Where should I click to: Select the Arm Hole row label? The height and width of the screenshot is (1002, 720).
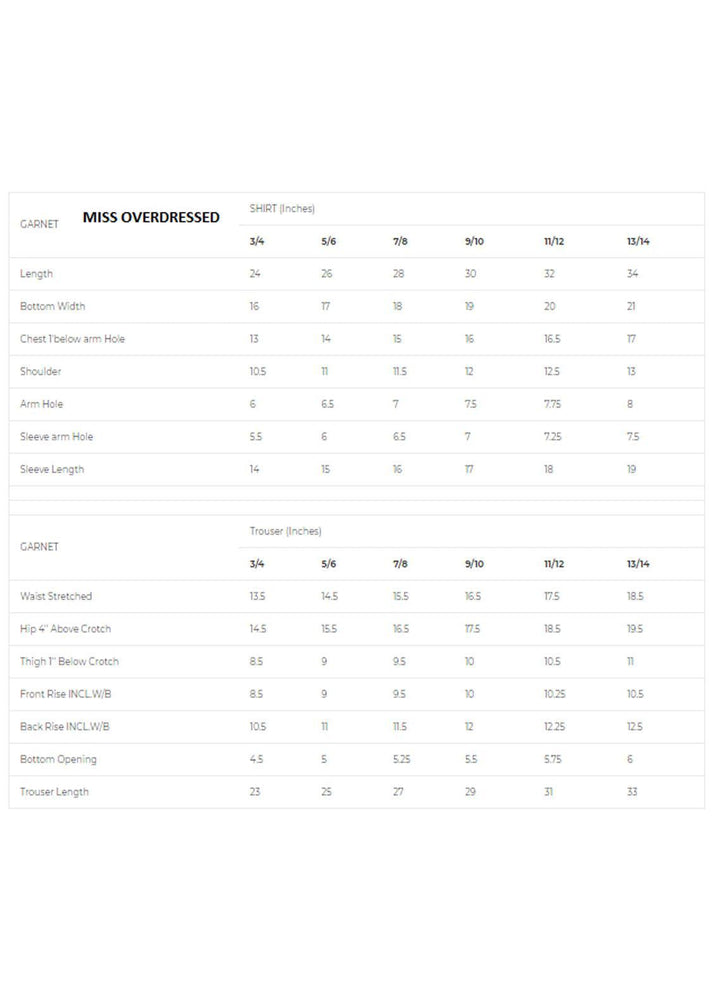(x=42, y=404)
